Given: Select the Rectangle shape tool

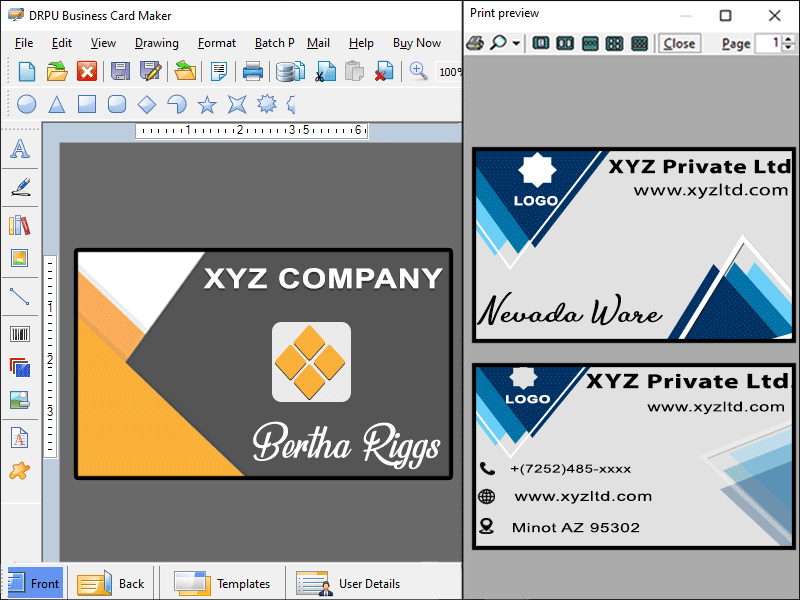Looking at the screenshot, I should pos(88,104).
